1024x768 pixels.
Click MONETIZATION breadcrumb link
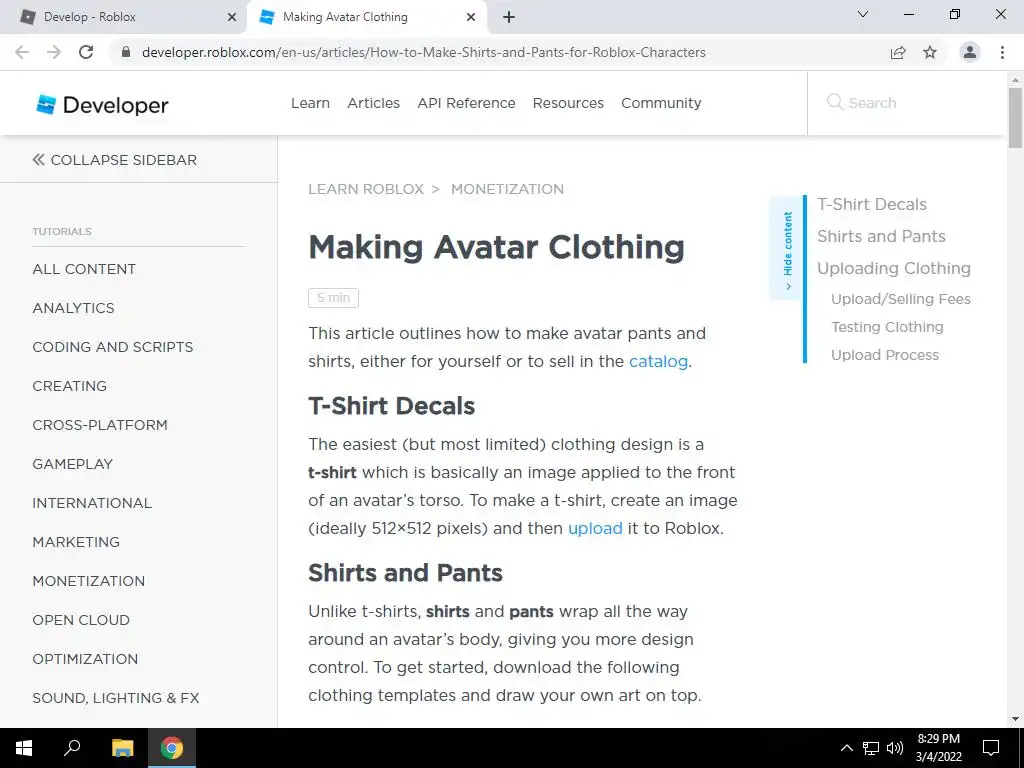coord(507,189)
